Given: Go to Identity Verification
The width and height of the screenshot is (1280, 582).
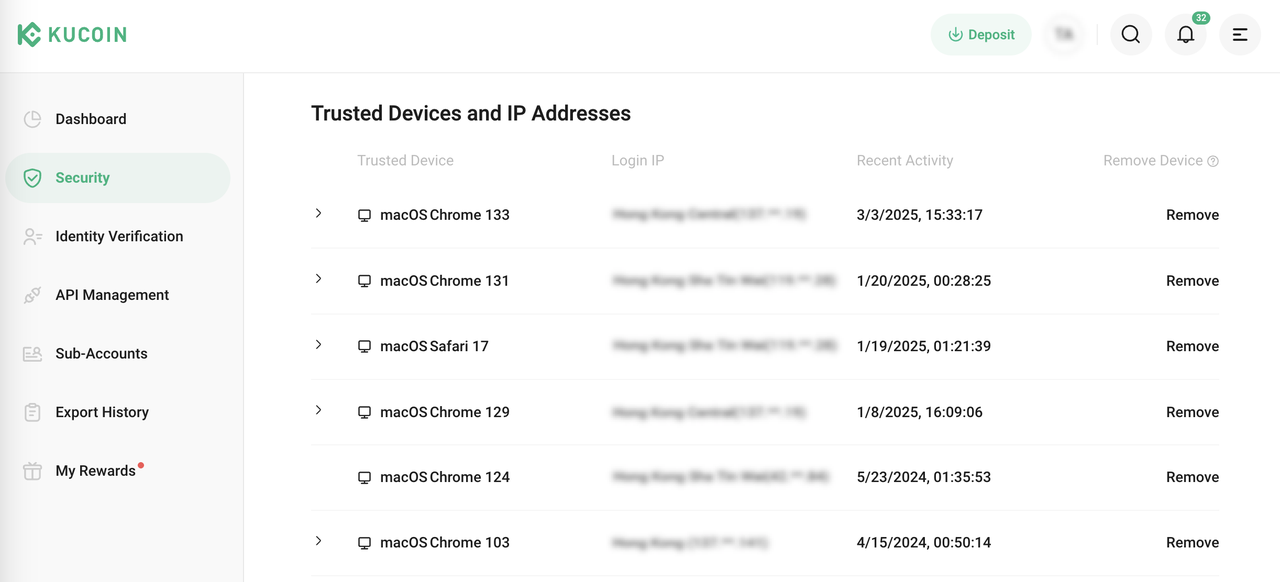Looking at the screenshot, I should point(119,237).
